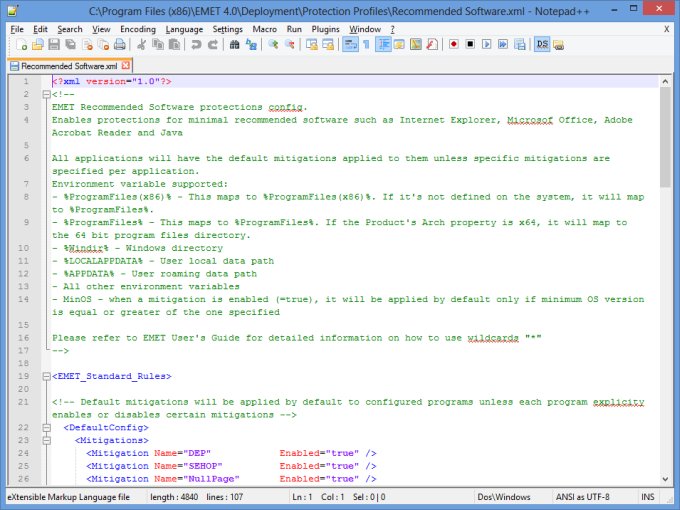Zoom in with magnifier plus icon
This screenshot has width=680, height=510.
coord(273,44)
